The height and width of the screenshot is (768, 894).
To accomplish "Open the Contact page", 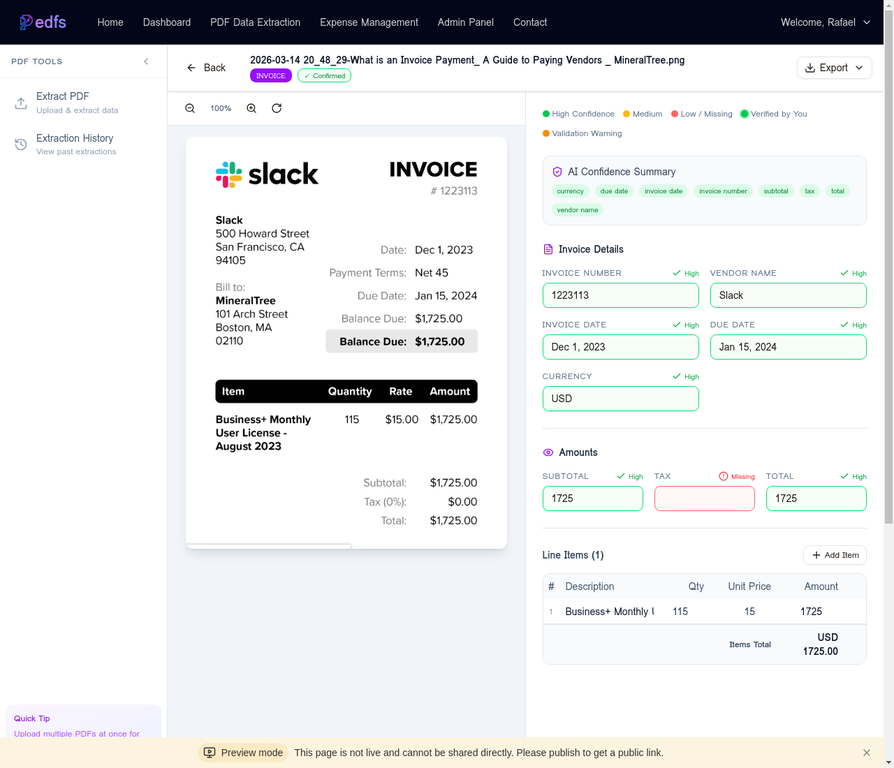I will 530,22.
